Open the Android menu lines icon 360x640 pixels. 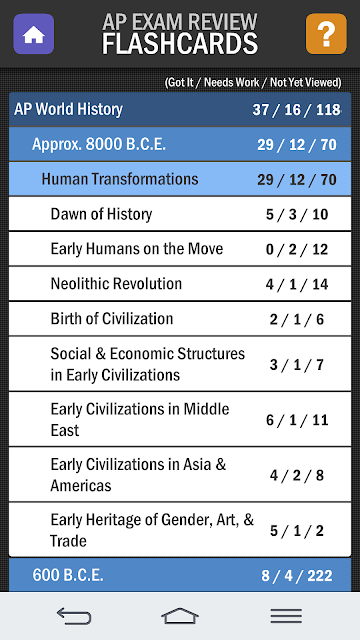(x=286, y=616)
